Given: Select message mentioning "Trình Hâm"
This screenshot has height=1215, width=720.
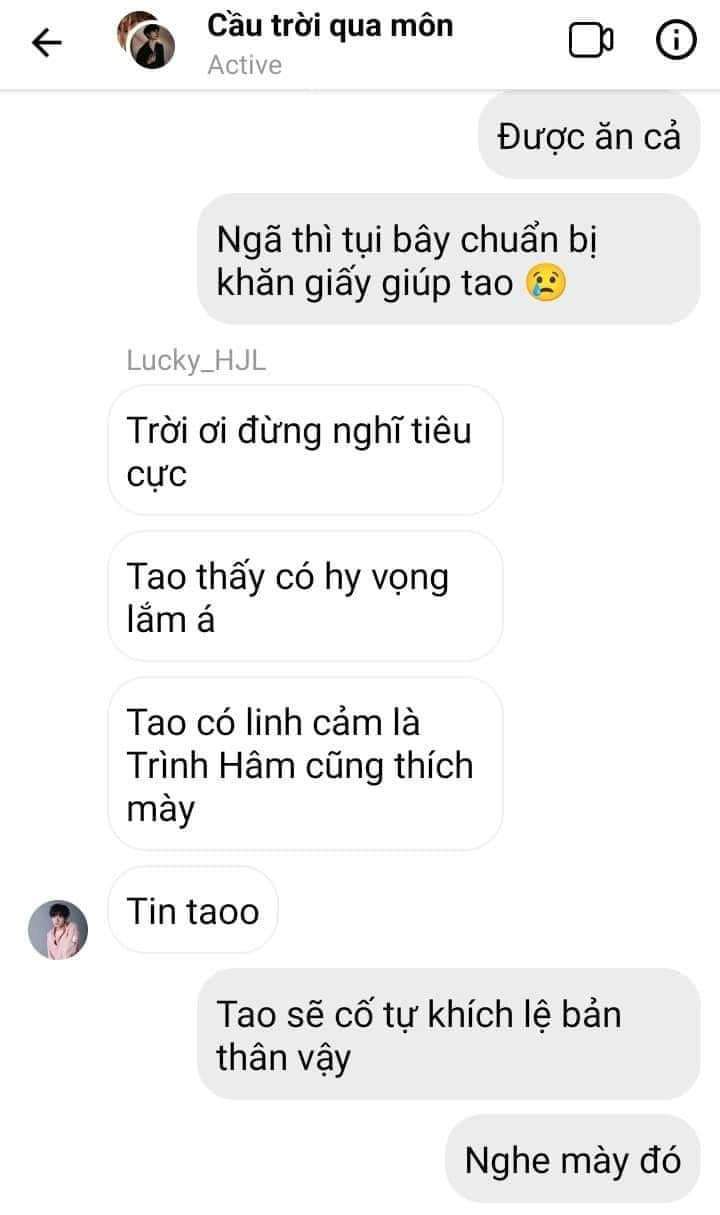Looking at the screenshot, I should (305, 764).
